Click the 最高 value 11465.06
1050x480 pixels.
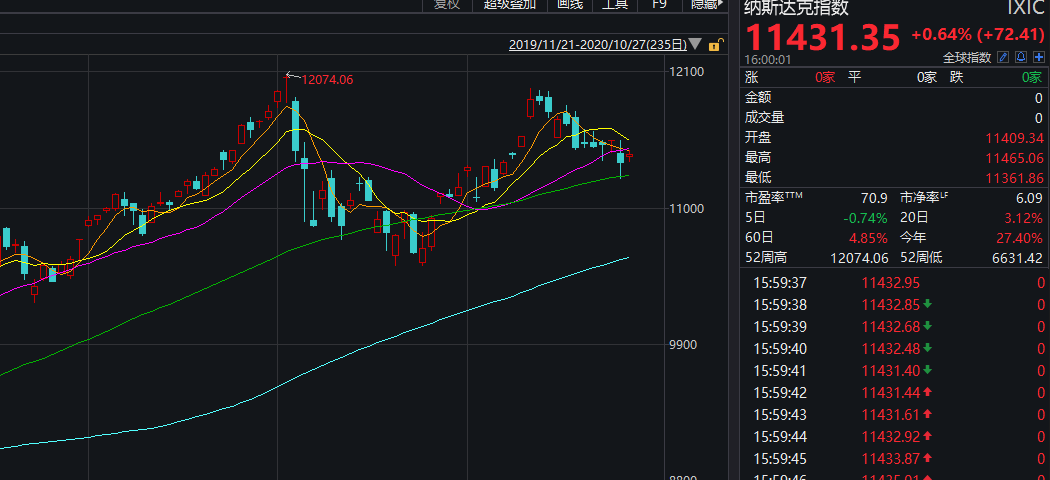tap(1015, 158)
